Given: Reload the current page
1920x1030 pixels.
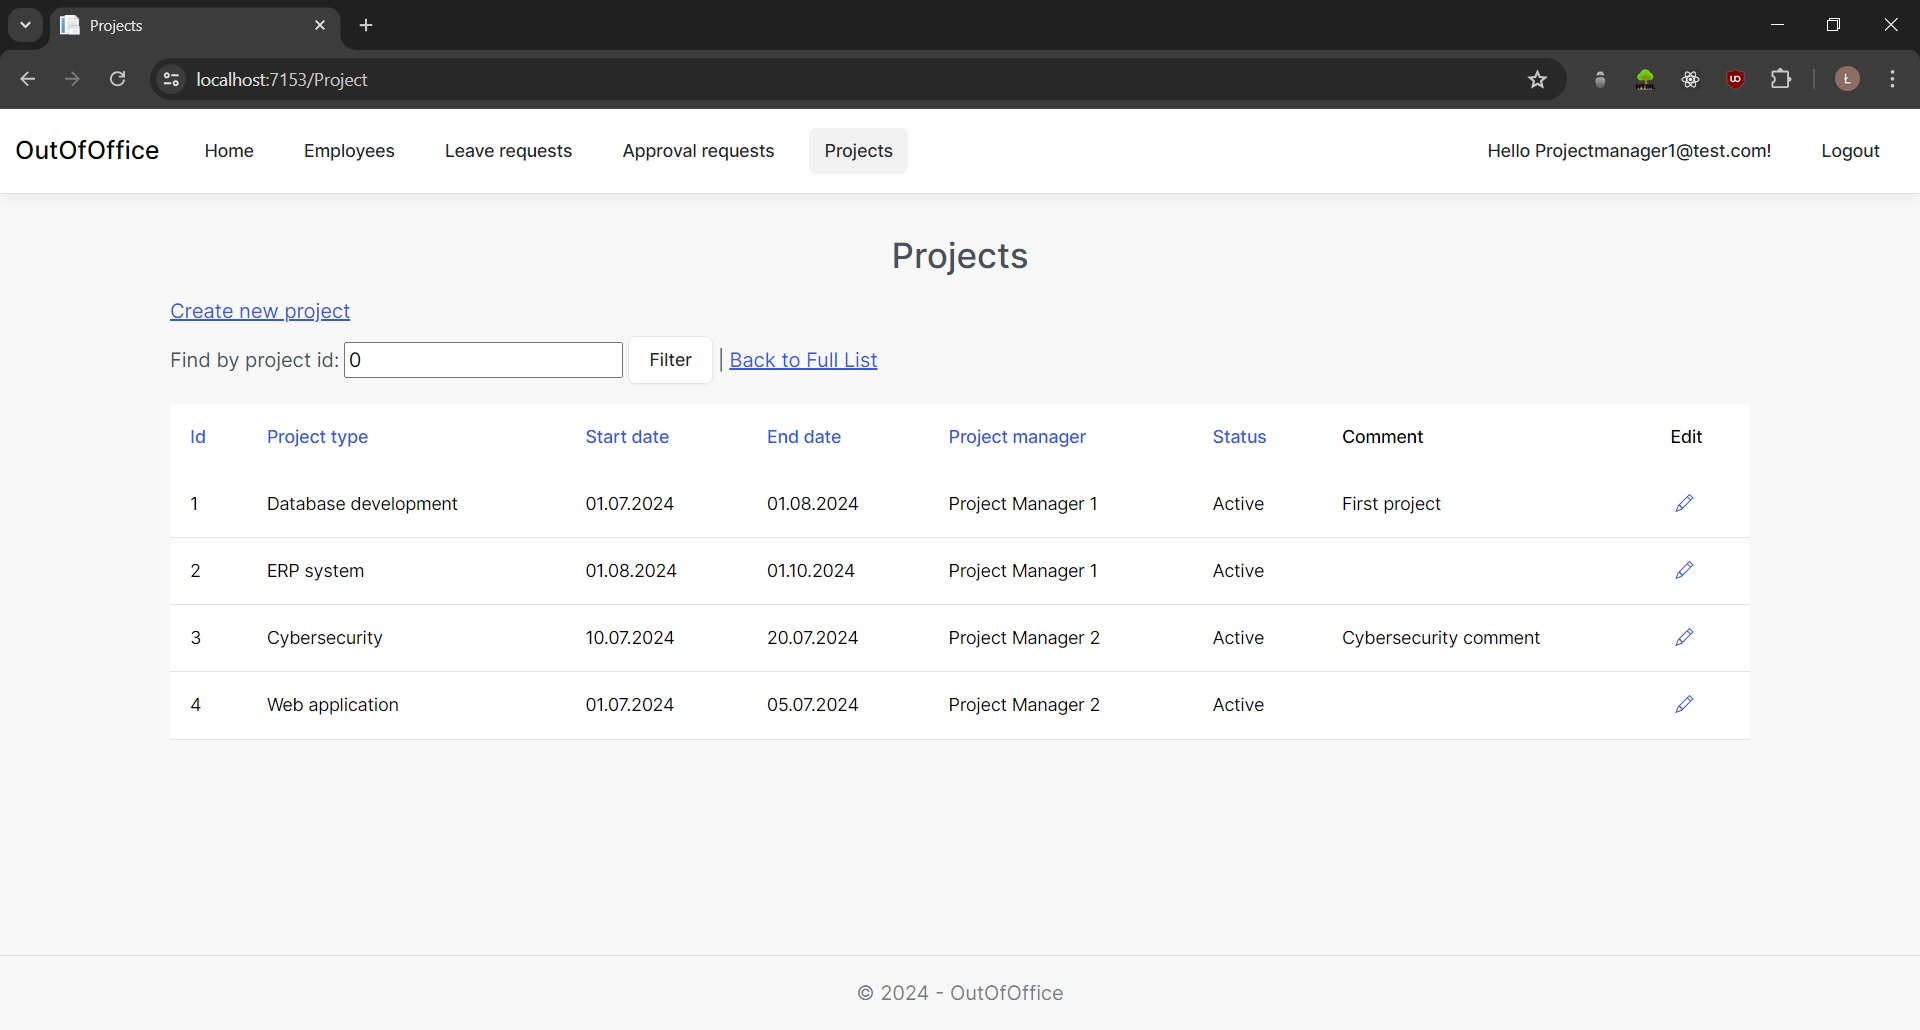Looking at the screenshot, I should 117,79.
